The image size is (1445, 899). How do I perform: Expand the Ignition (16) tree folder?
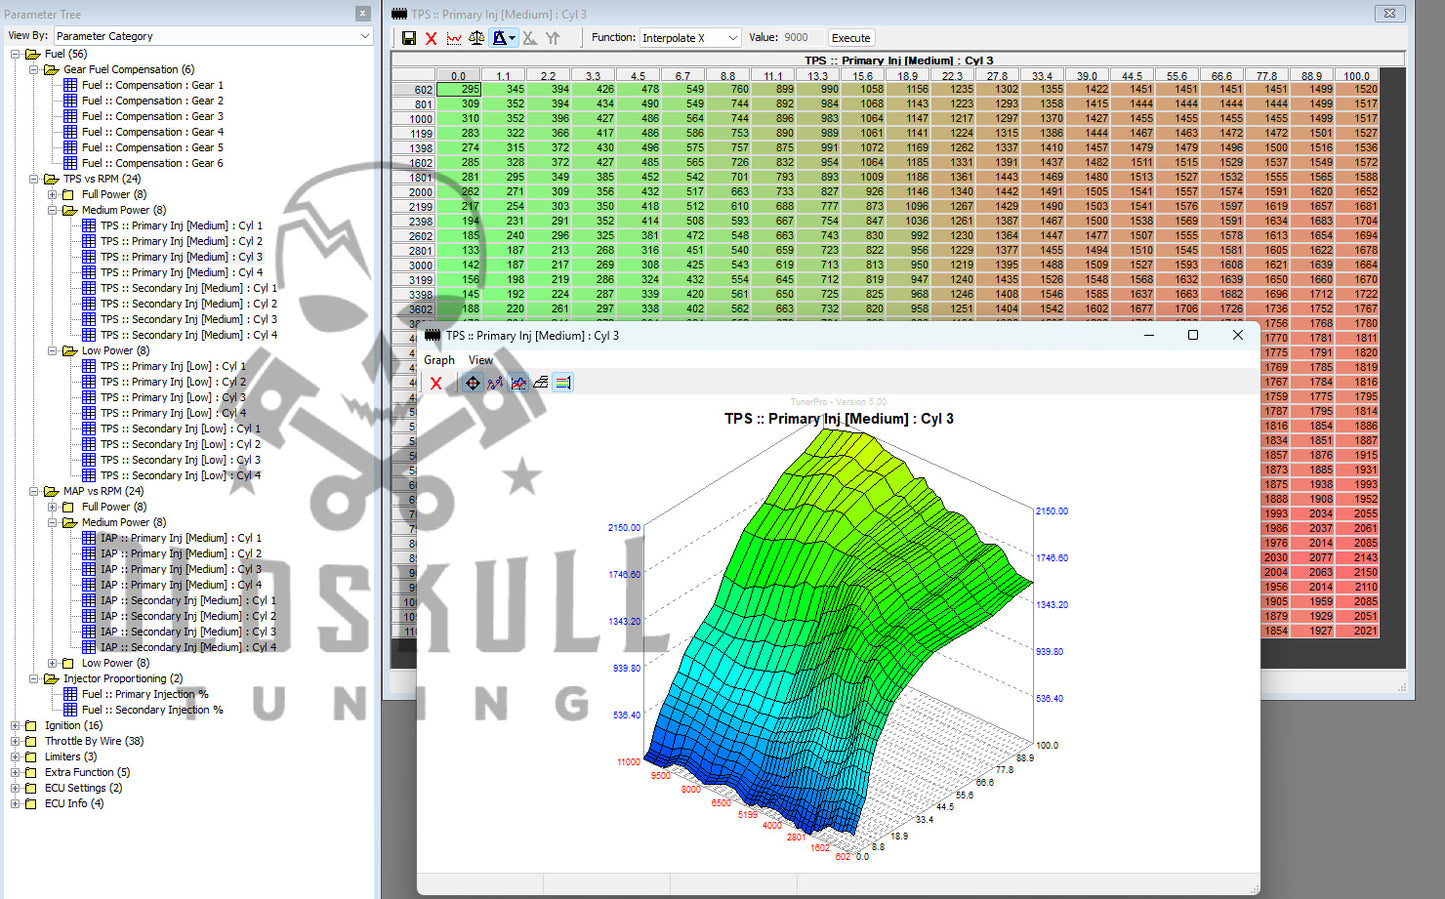coord(15,726)
